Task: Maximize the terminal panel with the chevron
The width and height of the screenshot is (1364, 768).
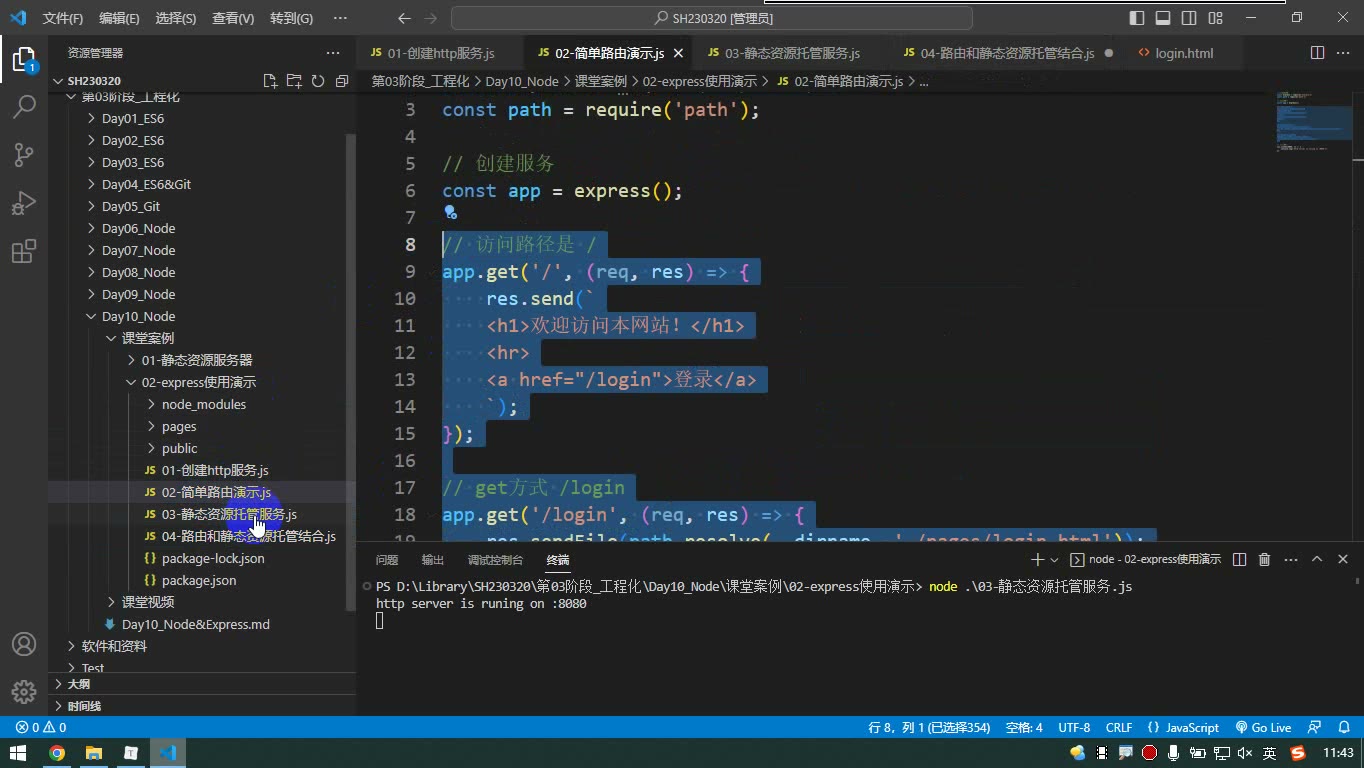Action: click(x=1317, y=559)
